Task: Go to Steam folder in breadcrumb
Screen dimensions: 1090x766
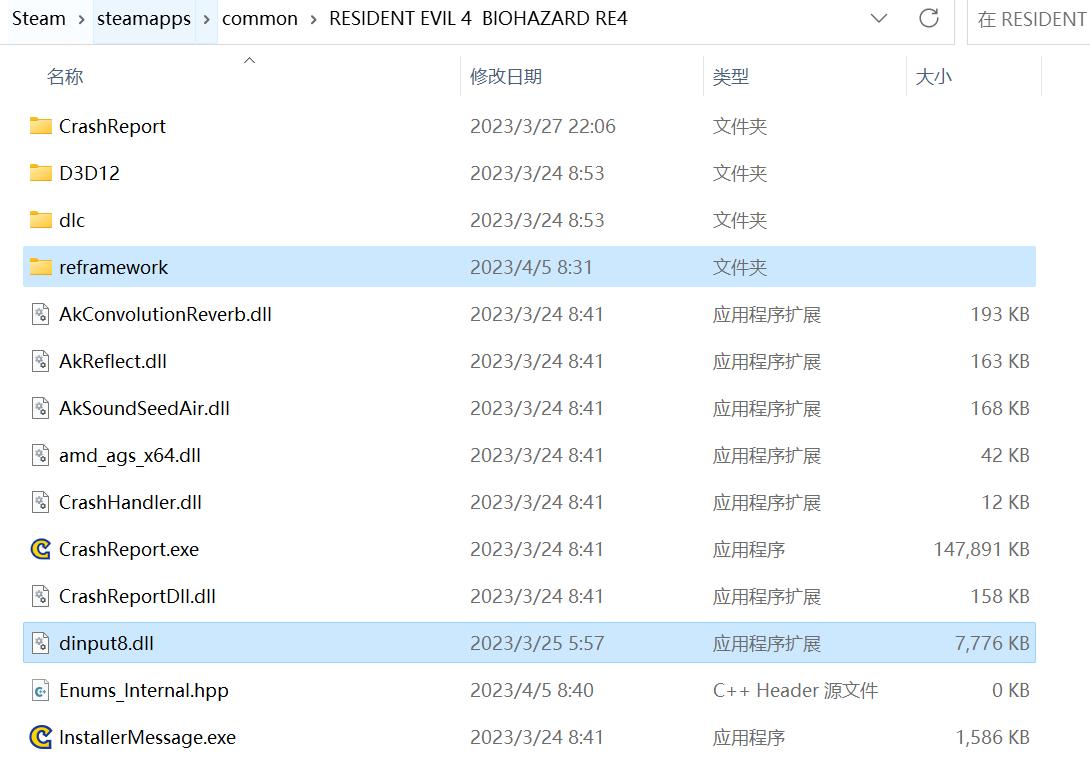Action: 38,19
